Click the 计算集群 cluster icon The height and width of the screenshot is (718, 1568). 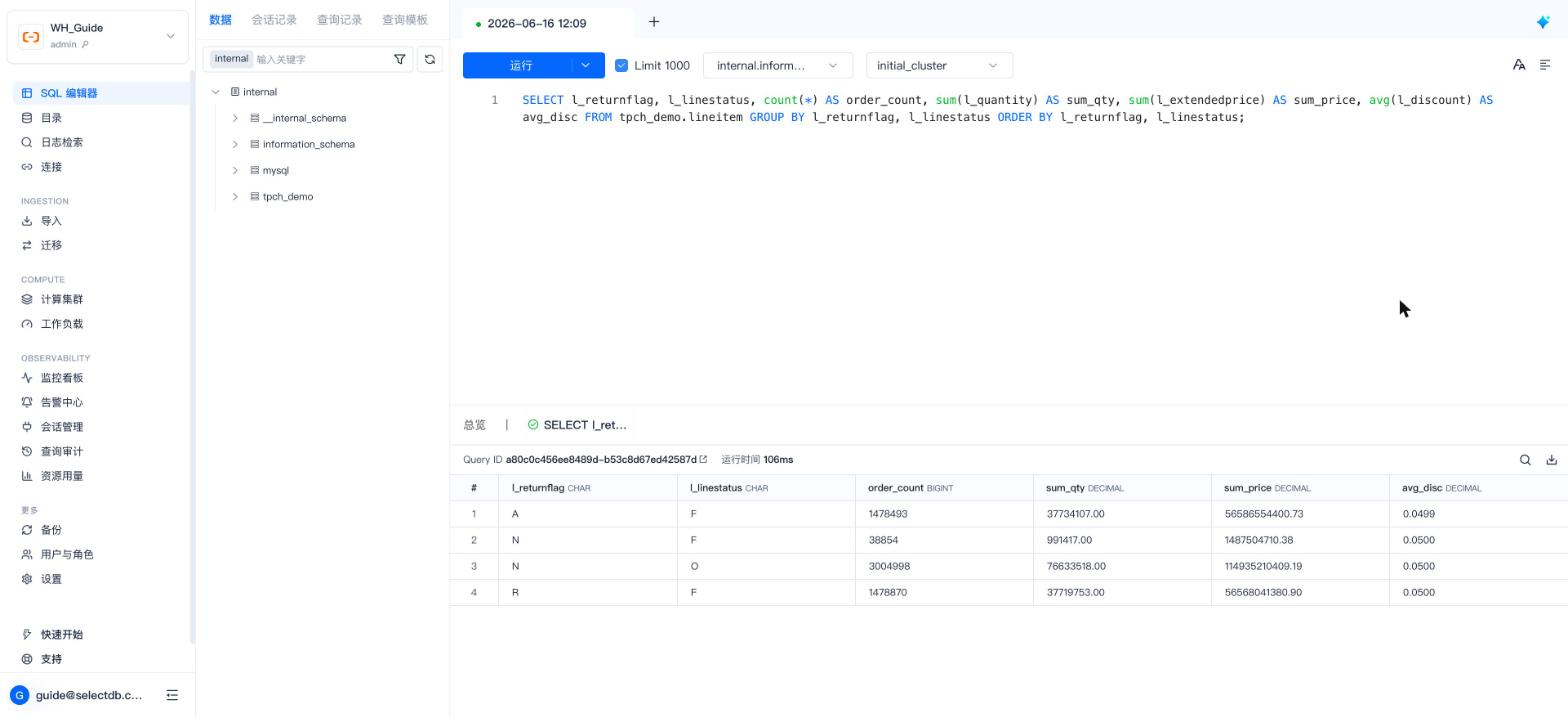pos(27,299)
